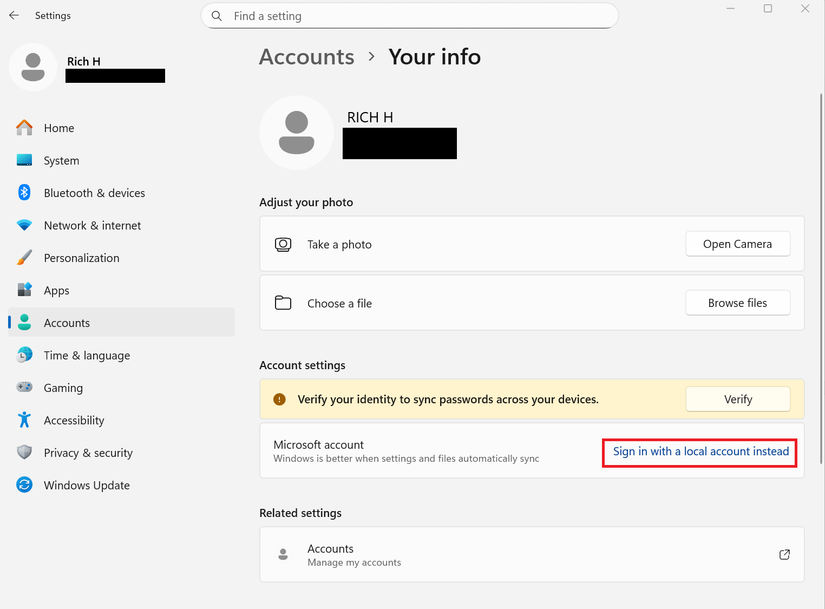Open Time & language settings
The image size is (825, 609).
pos(24,355)
